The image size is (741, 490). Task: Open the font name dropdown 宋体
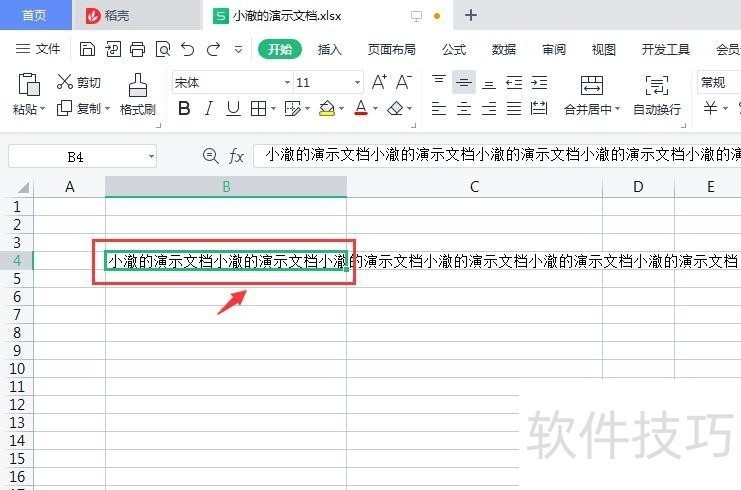tap(287, 83)
